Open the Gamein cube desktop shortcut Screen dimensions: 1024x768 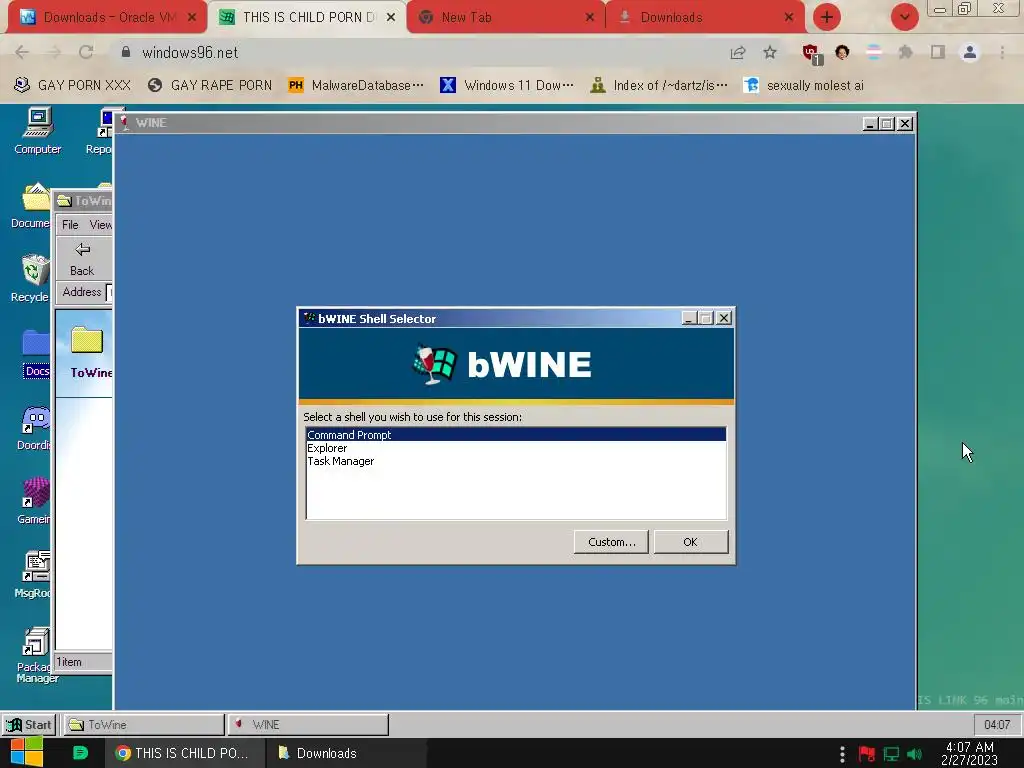[x=34, y=501]
